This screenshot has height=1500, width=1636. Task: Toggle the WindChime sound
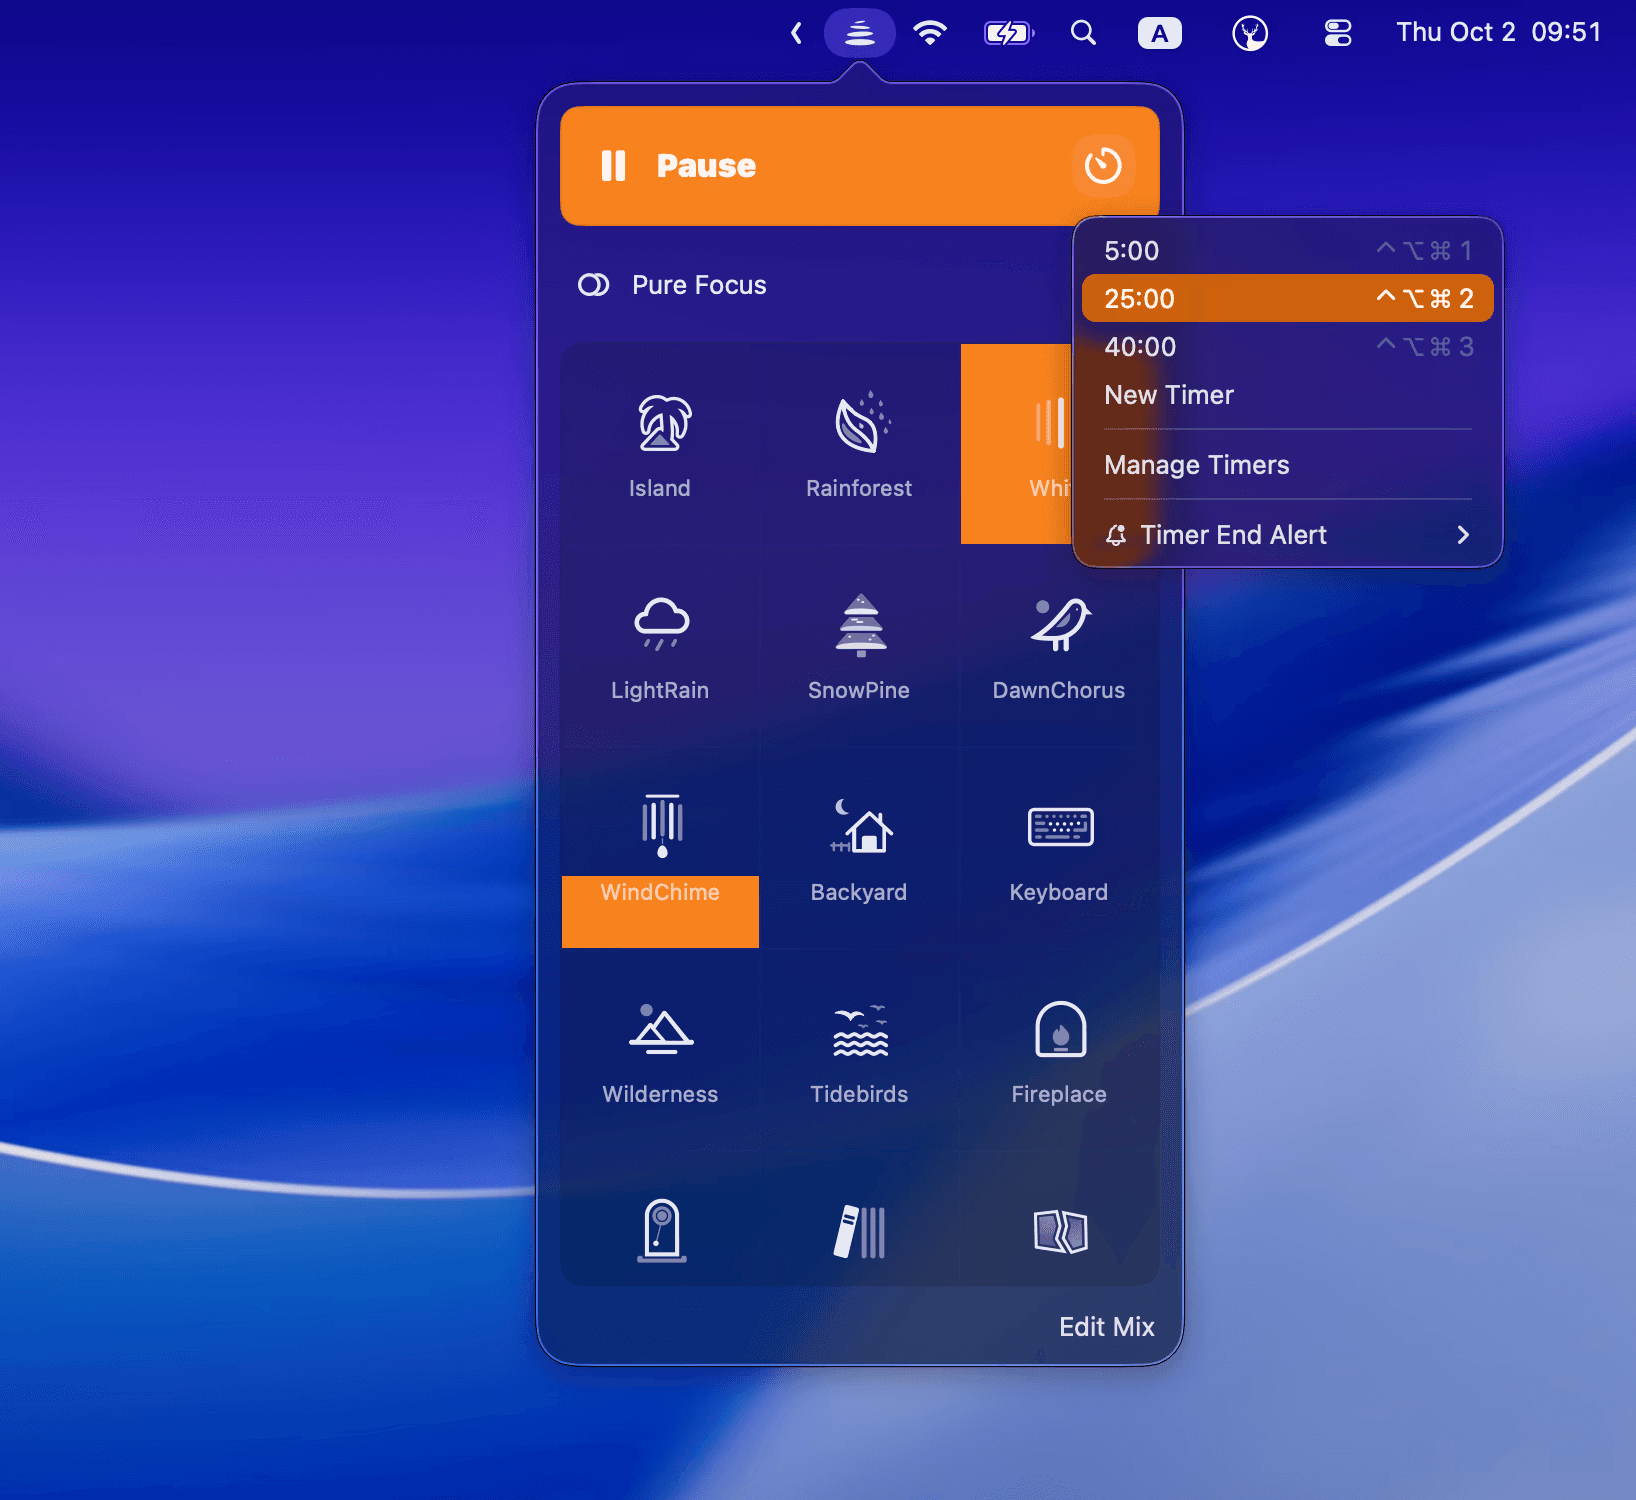[x=660, y=849]
